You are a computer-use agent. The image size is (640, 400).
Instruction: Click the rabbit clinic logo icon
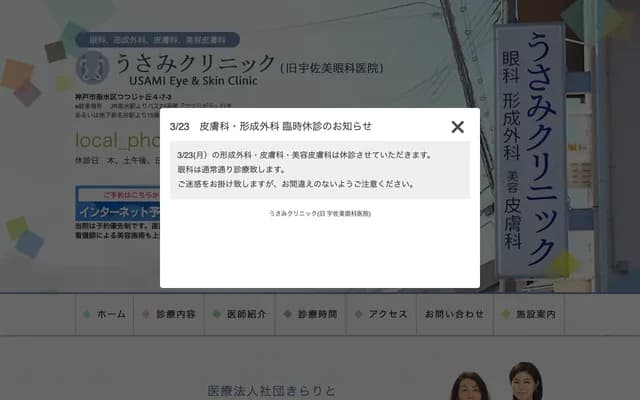coord(90,66)
